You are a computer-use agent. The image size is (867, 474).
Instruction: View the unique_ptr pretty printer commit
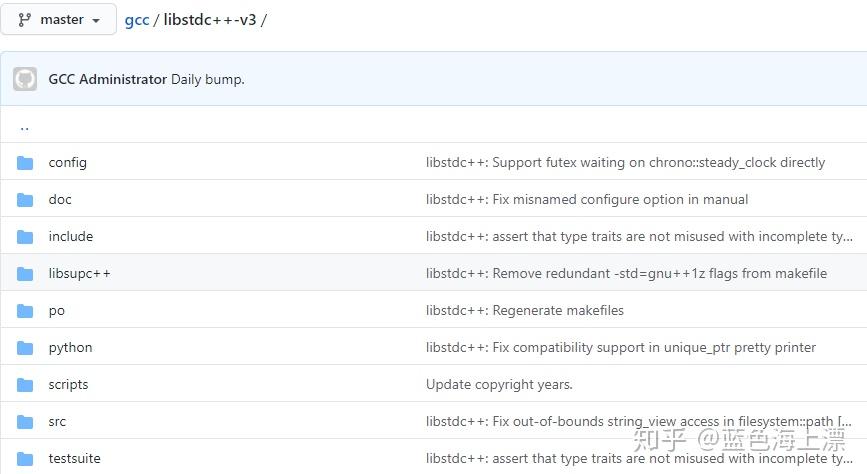621,347
